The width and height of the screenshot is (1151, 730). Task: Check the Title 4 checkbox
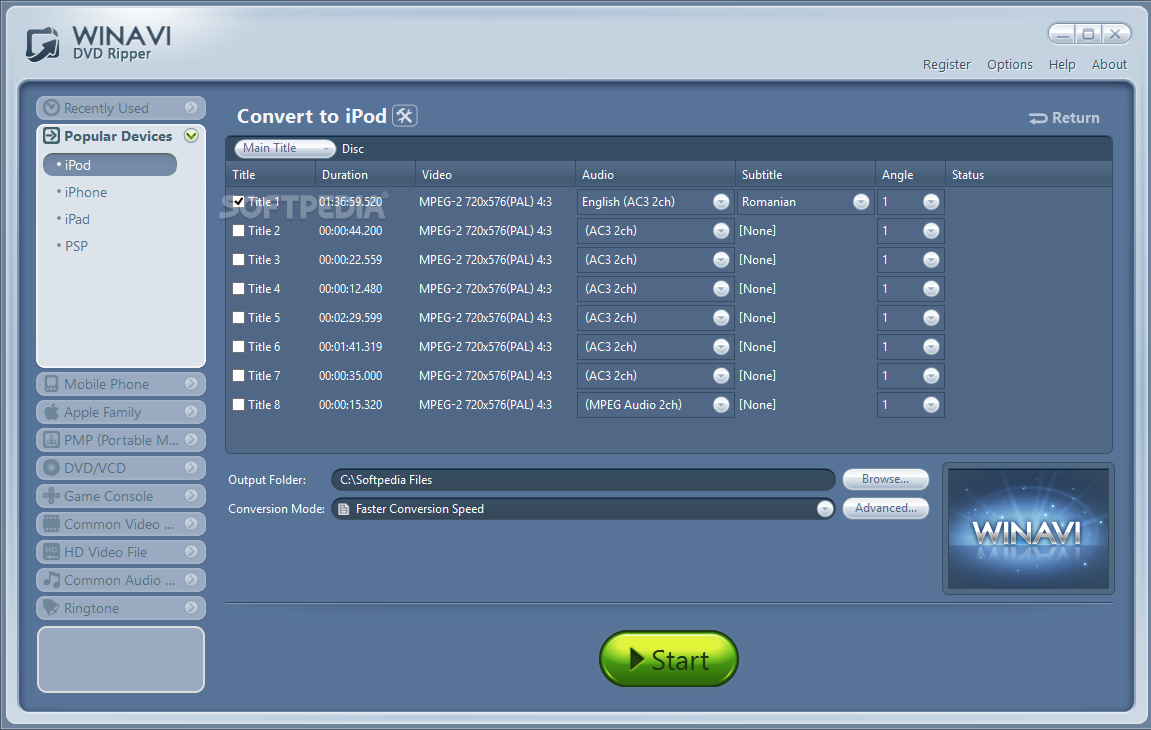(x=239, y=289)
